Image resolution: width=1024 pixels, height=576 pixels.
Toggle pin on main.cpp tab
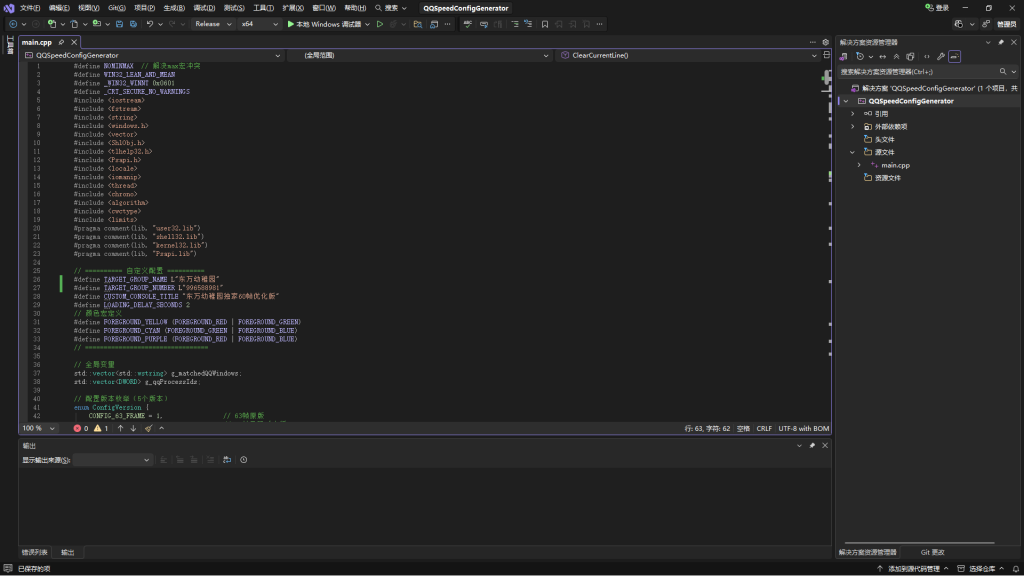pos(62,43)
